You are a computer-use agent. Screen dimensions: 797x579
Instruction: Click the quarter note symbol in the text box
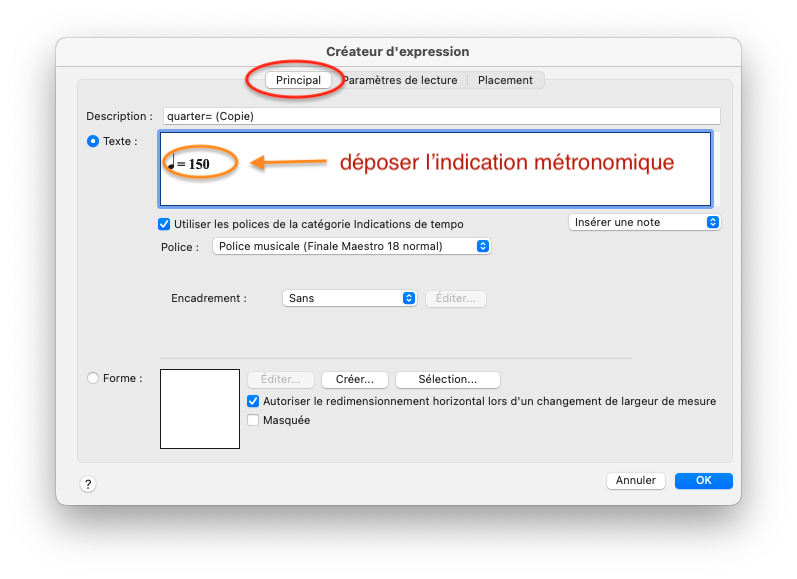171,162
